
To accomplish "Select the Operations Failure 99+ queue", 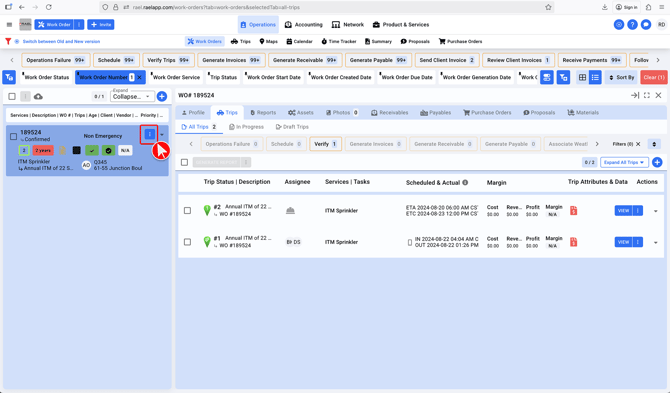I will [56, 60].
